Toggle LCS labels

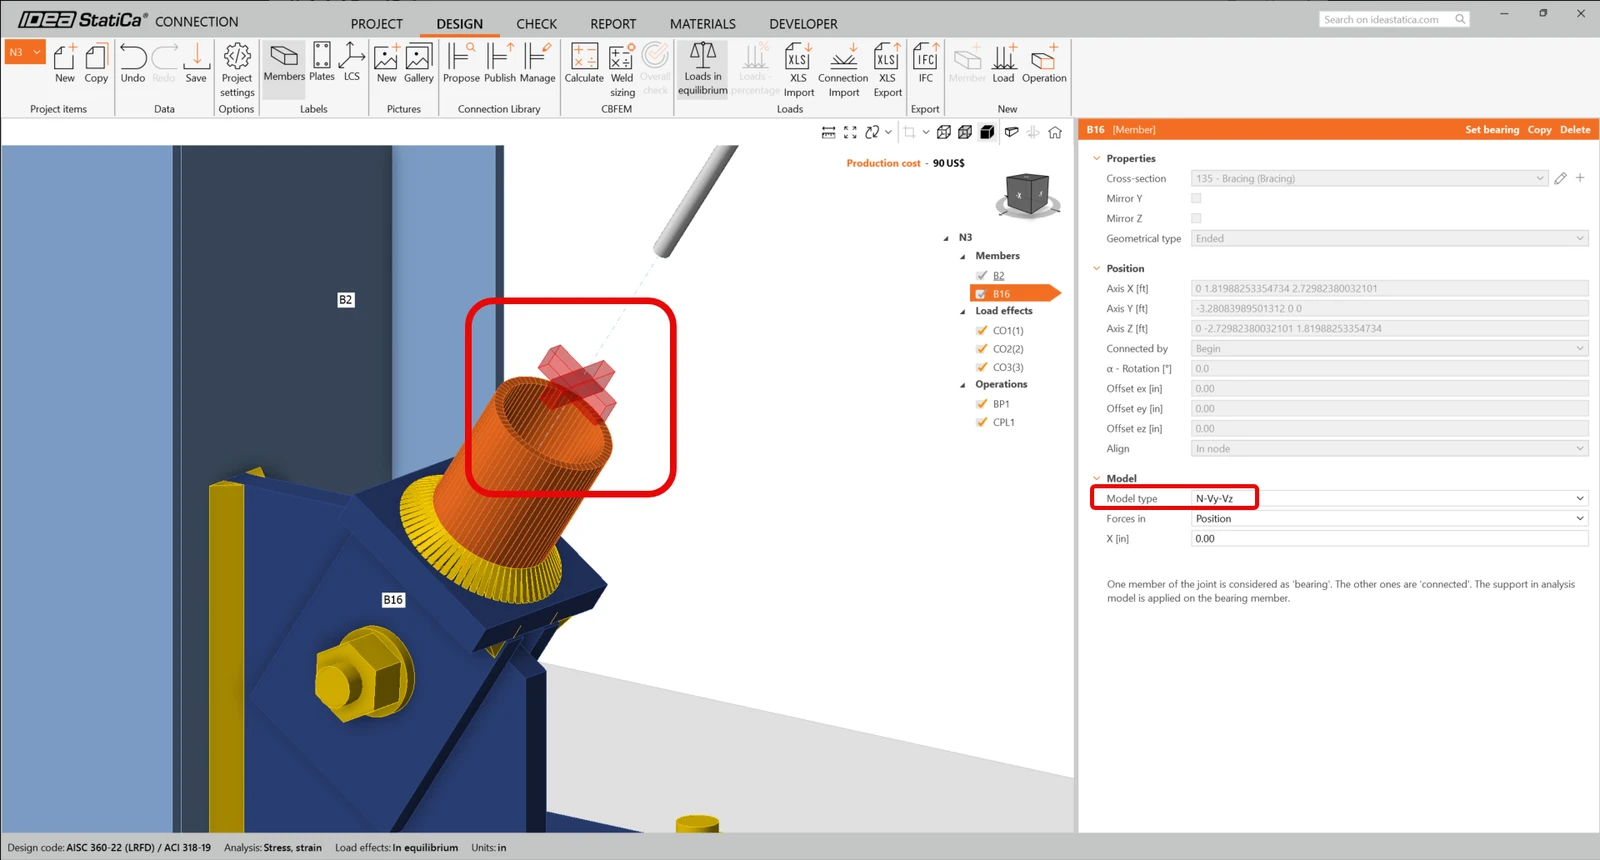tap(352, 64)
